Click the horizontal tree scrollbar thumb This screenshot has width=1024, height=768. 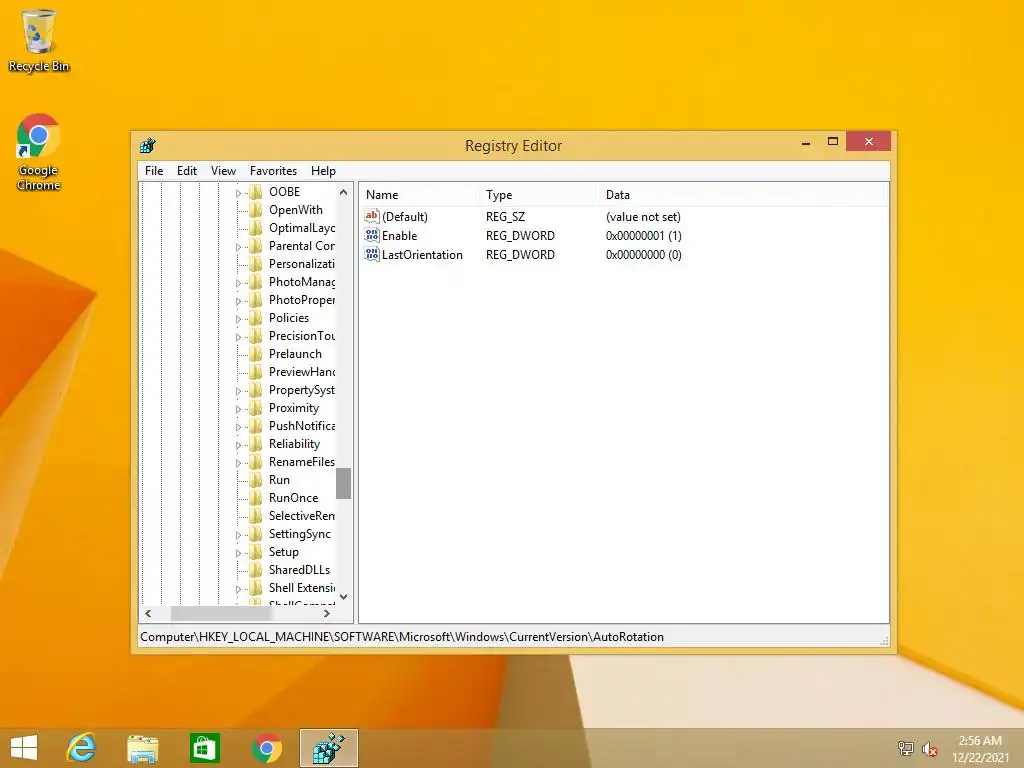click(221, 613)
